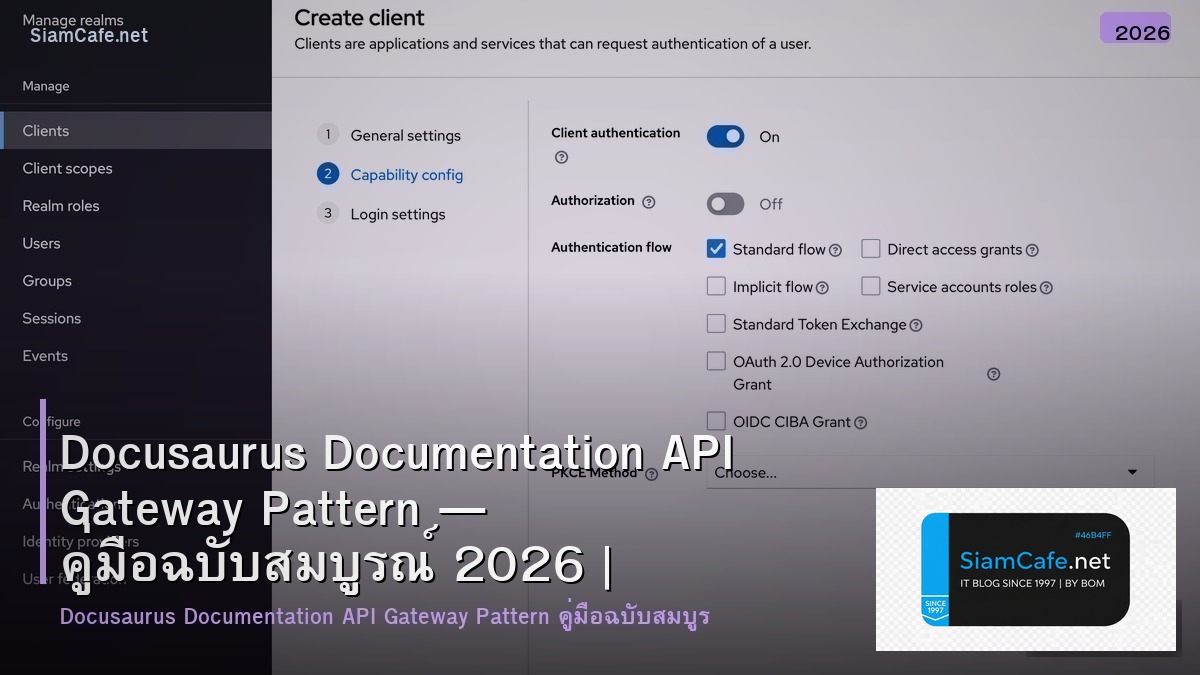
Task: Turn off the Client authentication toggle
Action: (x=725, y=136)
